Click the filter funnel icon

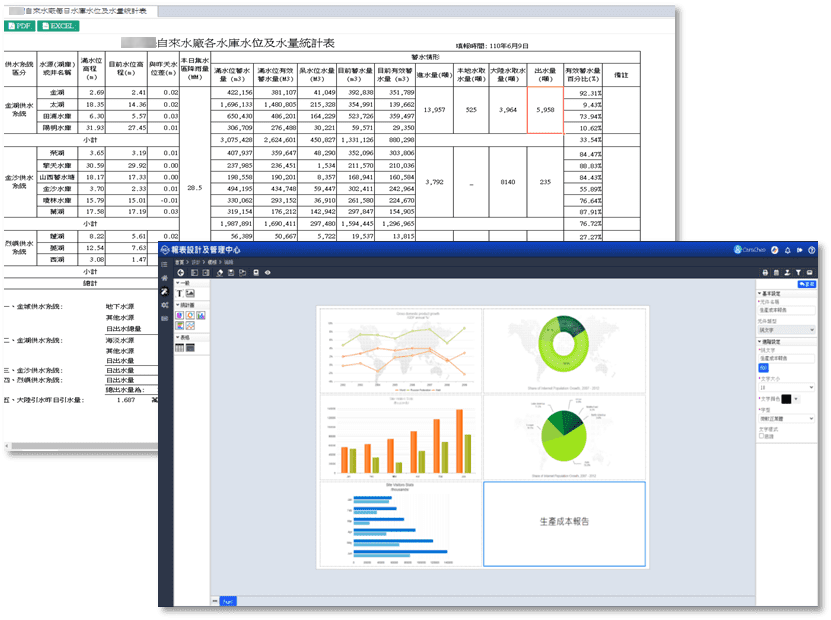[x=799, y=272]
